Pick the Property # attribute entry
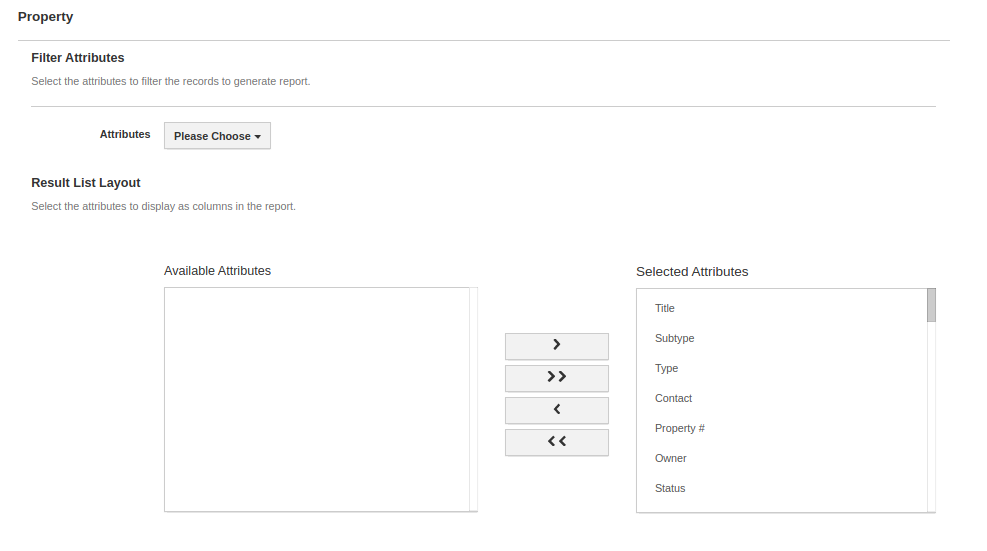987x551 pixels. pyautogui.click(x=680, y=428)
